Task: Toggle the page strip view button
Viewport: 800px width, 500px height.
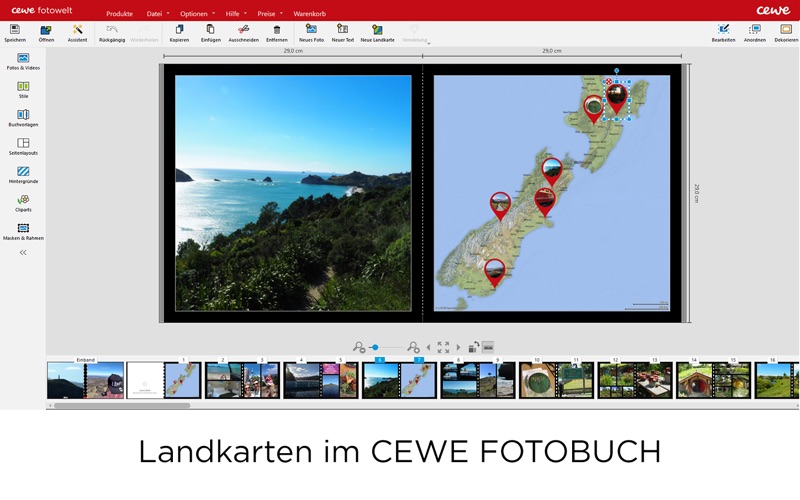Action: [488, 347]
